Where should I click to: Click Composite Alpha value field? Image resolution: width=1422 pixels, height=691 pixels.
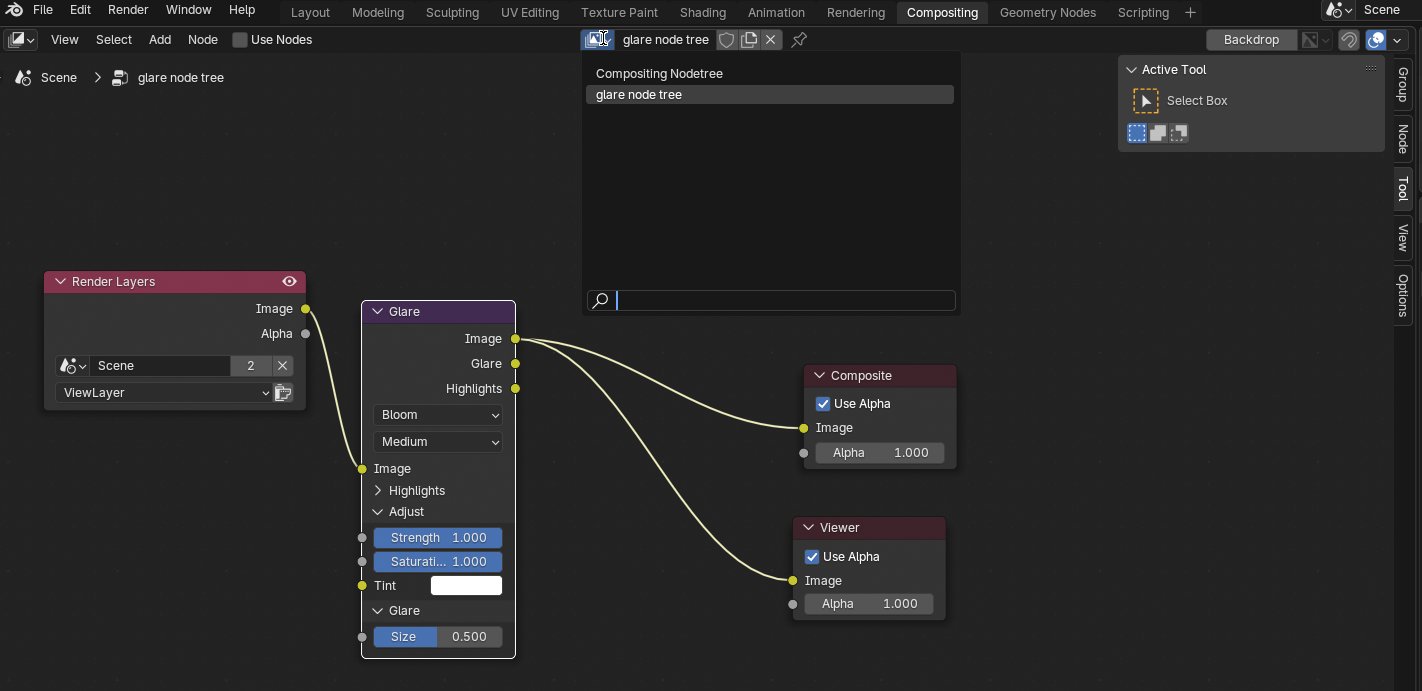(880, 453)
